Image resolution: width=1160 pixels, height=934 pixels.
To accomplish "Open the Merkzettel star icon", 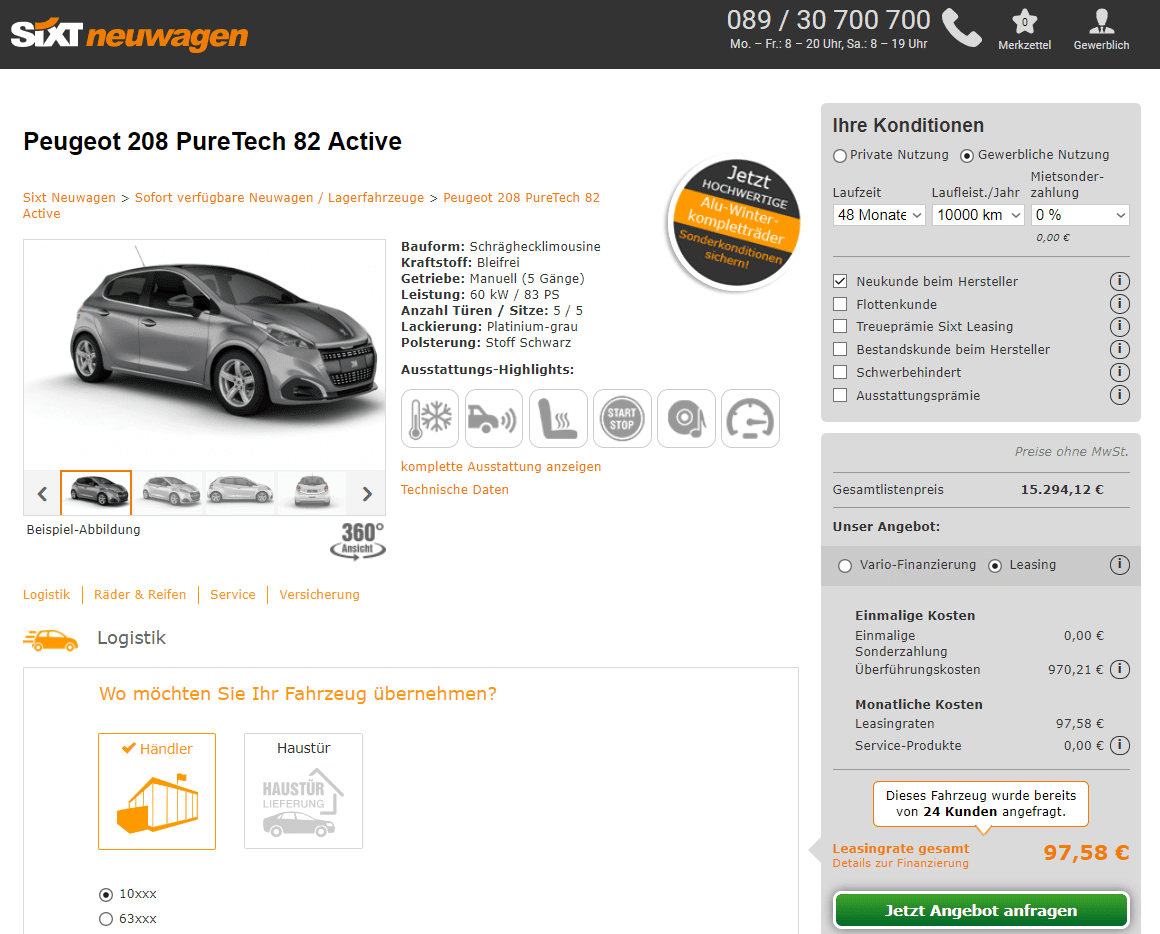I will (x=1024, y=21).
